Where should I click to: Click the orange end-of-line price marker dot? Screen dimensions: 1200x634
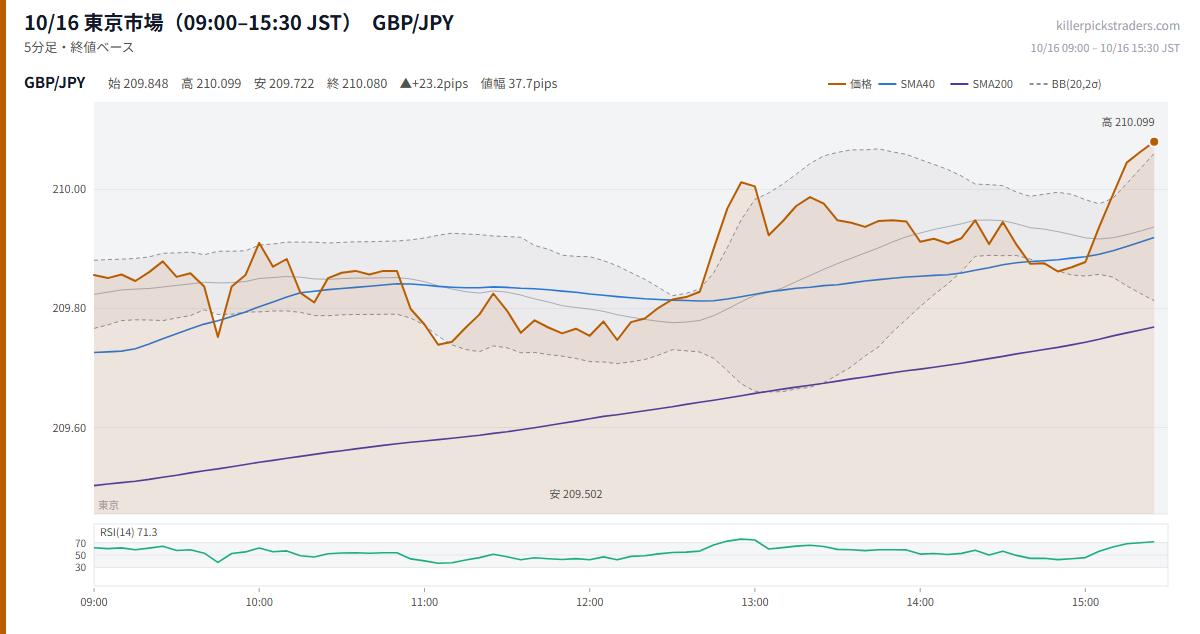pyautogui.click(x=1154, y=142)
